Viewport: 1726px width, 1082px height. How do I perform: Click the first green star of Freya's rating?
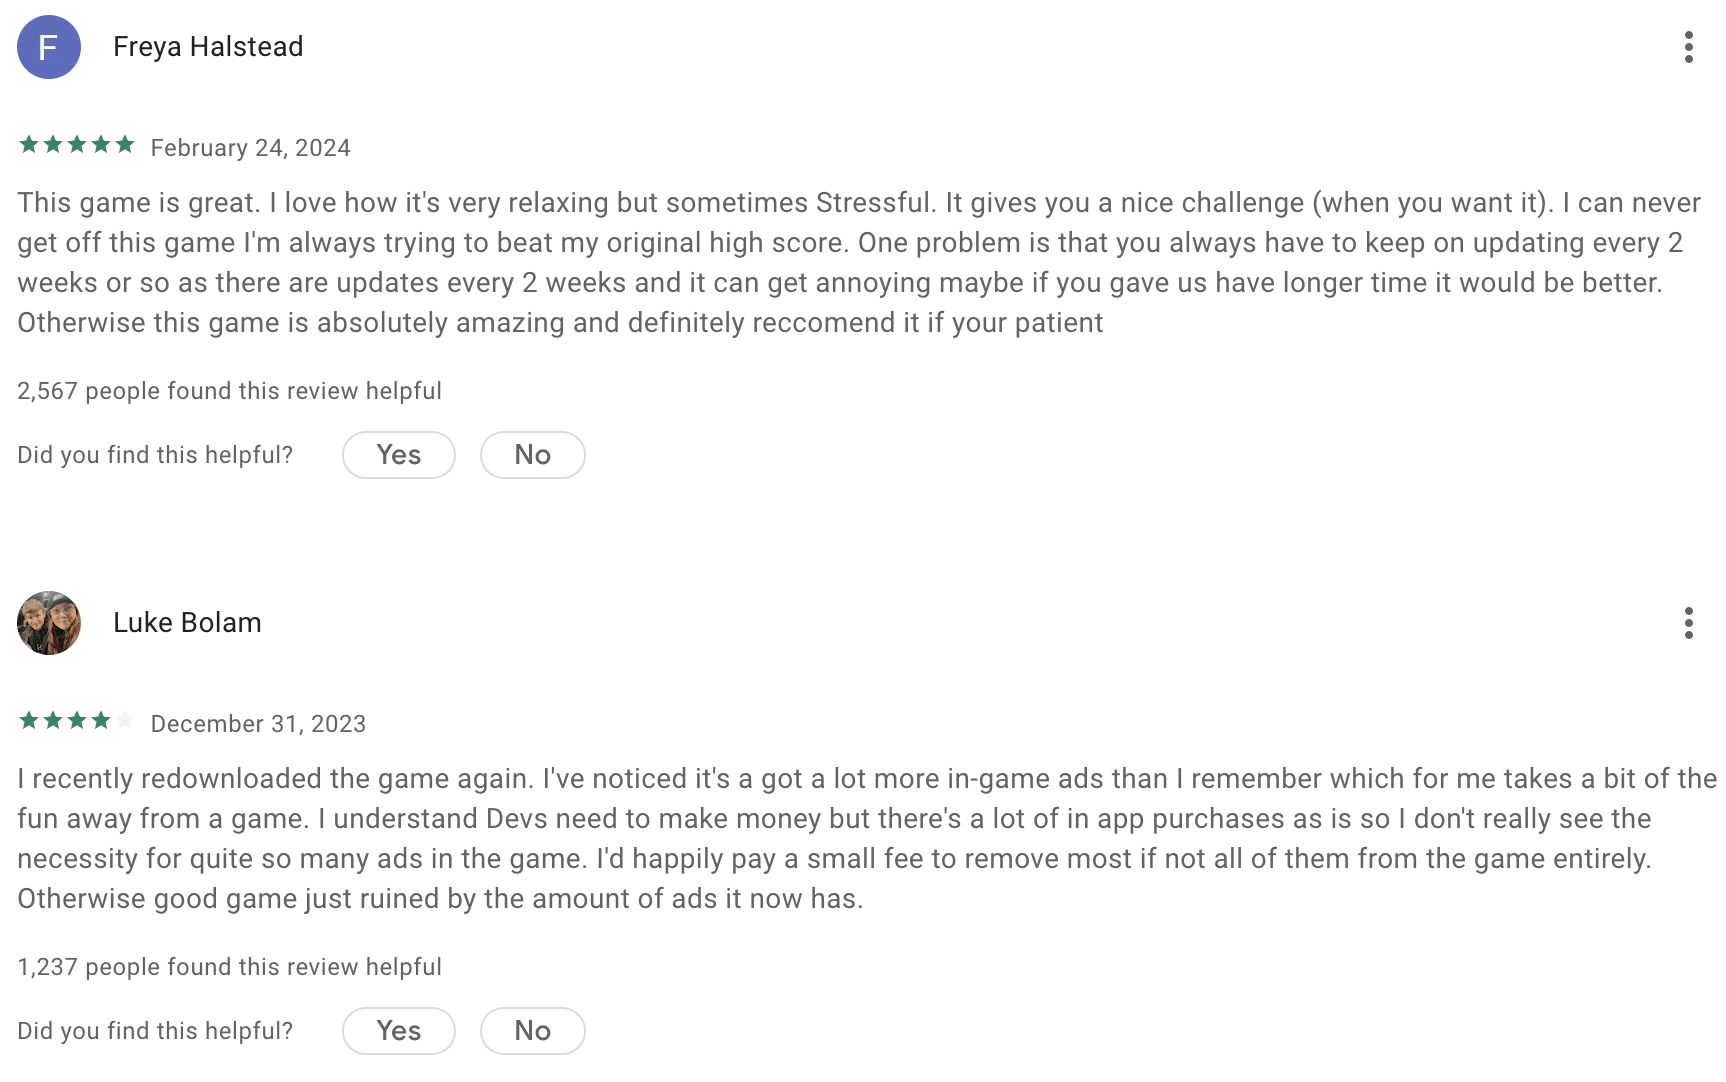tap(29, 145)
